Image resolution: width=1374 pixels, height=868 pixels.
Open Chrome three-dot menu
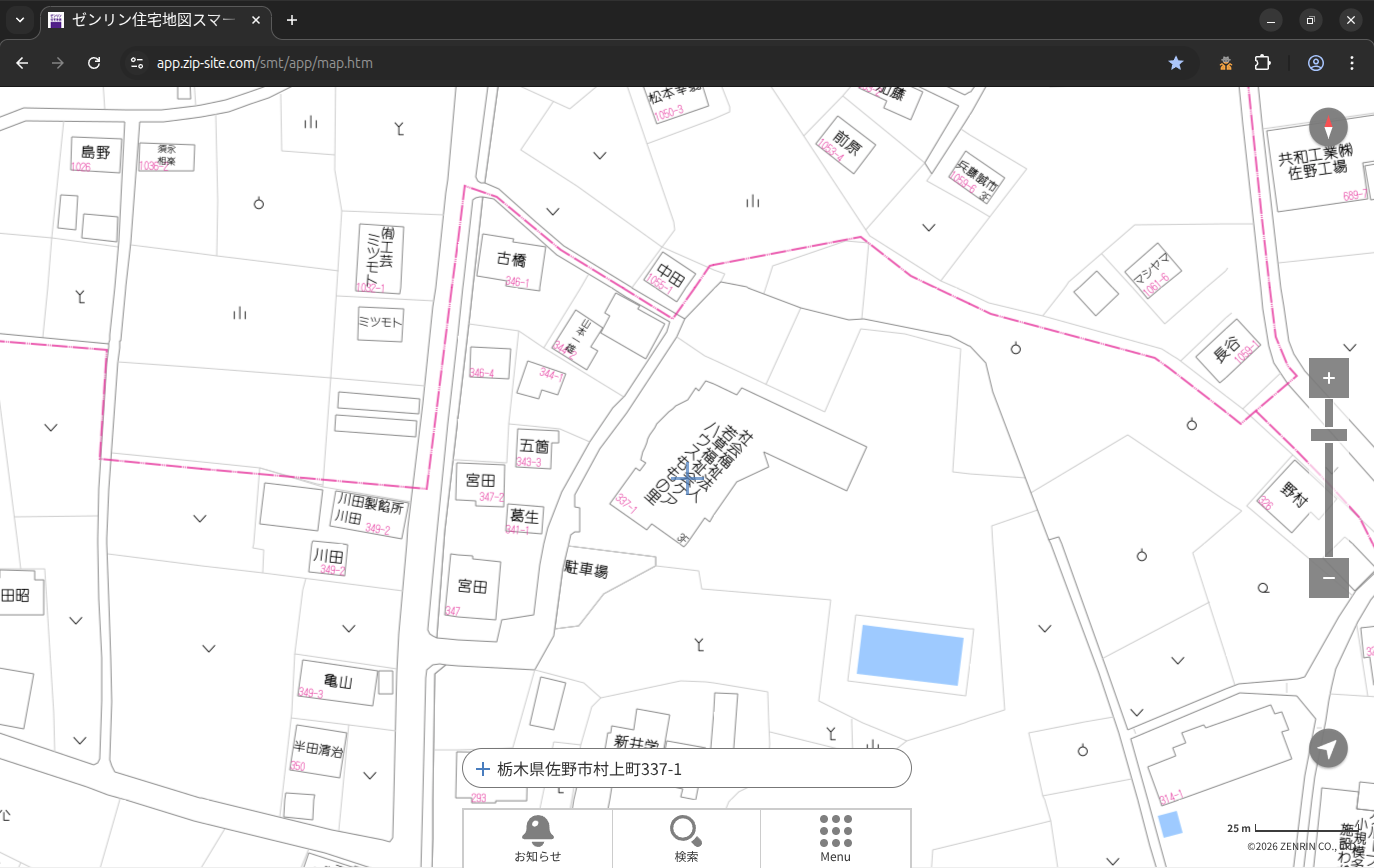tap(1352, 63)
